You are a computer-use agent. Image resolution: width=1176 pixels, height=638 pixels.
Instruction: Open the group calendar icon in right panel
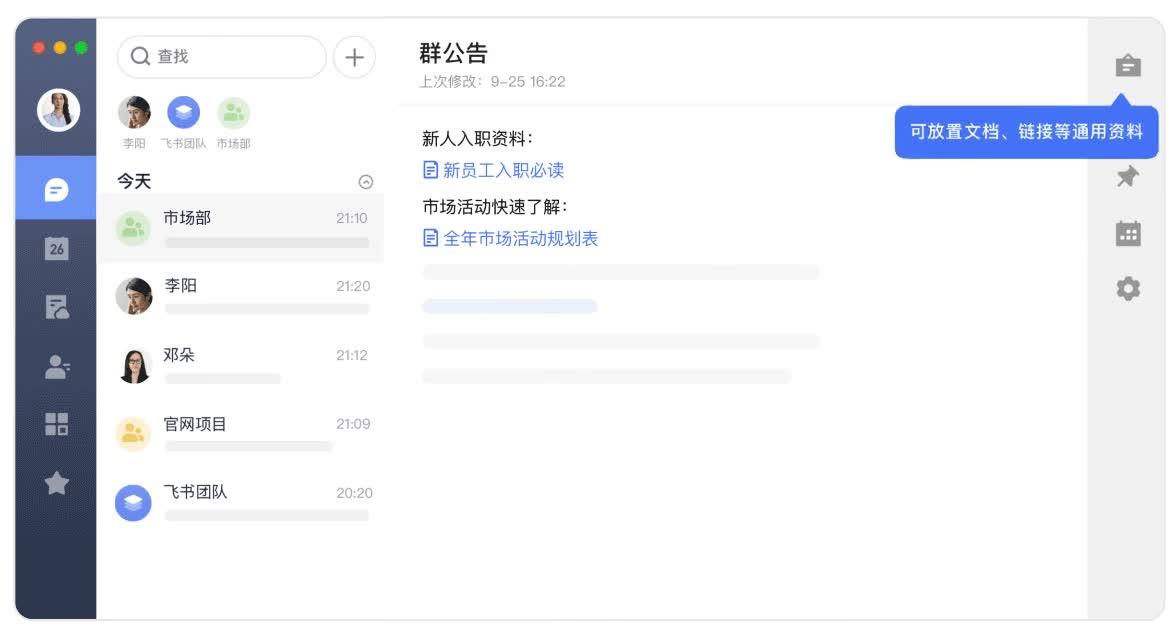coord(1128,234)
